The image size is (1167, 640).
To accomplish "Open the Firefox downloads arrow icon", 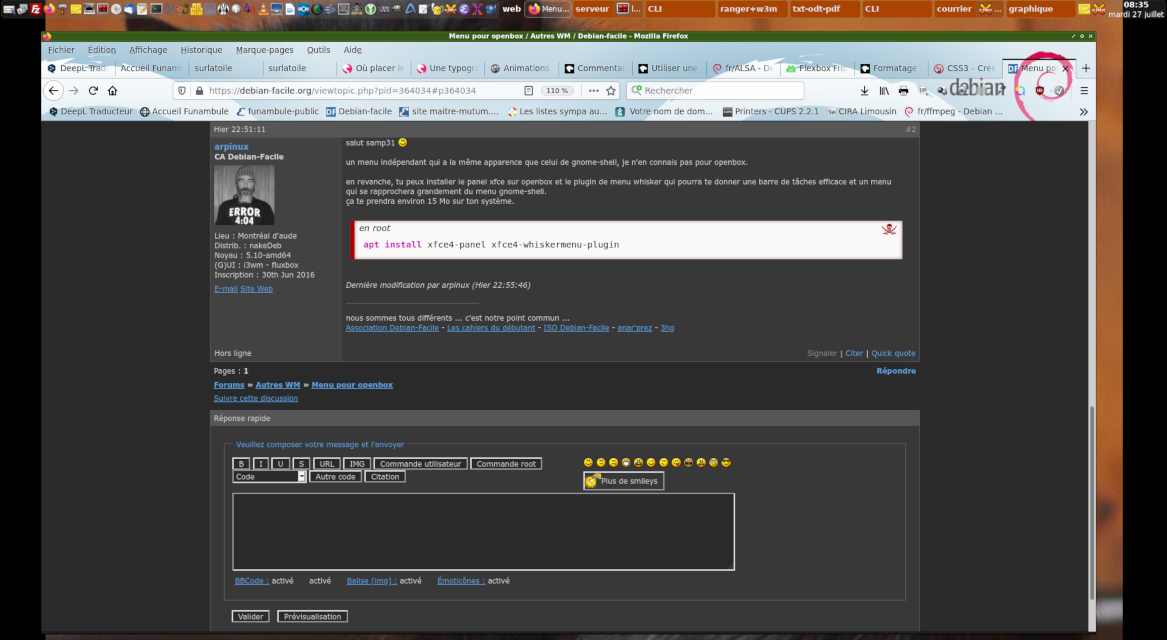I will (x=864, y=90).
